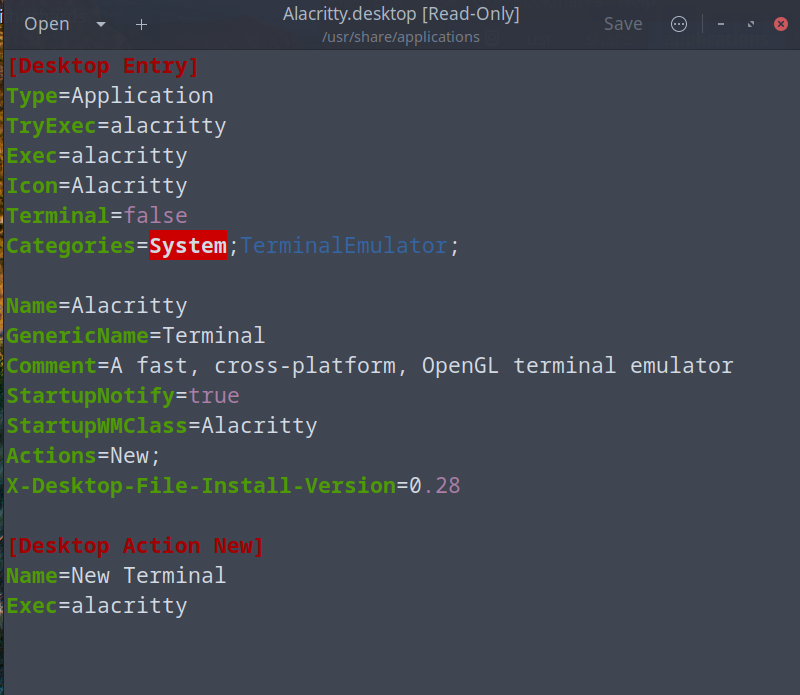The width and height of the screenshot is (800, 695).
Task: Click the X-Desktop-File-Install-Version key
Action: click(x=200, y=486)
